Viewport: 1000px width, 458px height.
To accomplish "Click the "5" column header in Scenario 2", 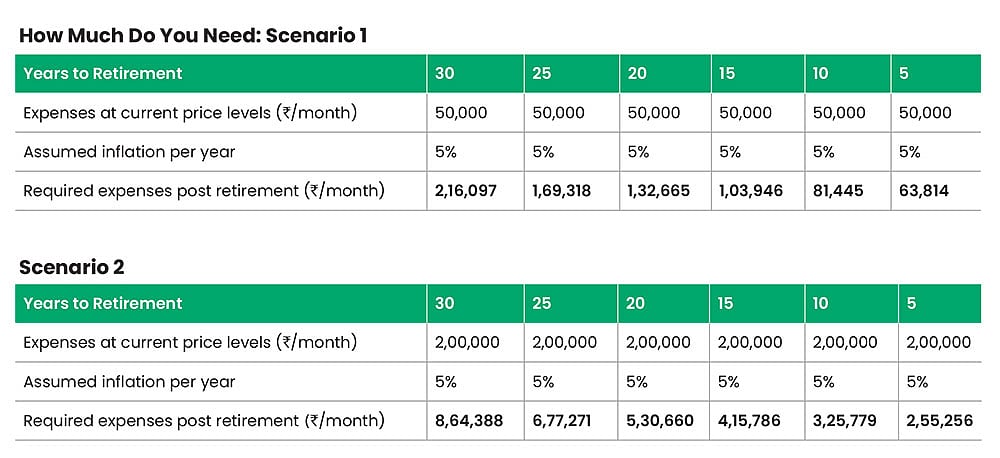I will 911,304.
